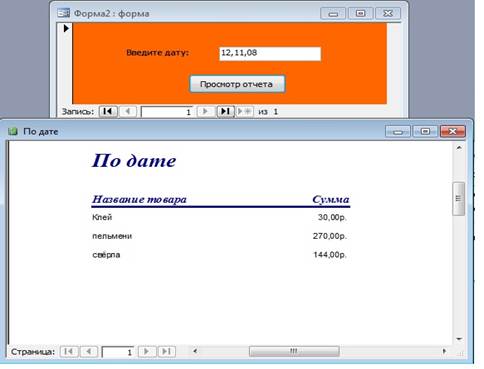The width and height of the screenshot is (484, 369).
Task: Click the 'Введите дату:' label
Action: [x=157, y=53]
